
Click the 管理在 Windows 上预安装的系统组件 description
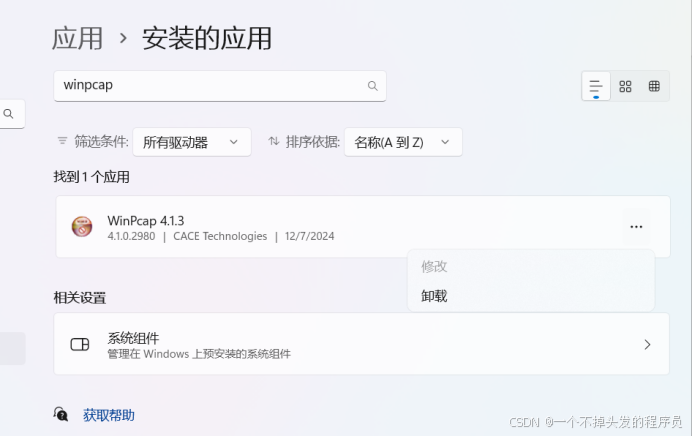(199, 354)
